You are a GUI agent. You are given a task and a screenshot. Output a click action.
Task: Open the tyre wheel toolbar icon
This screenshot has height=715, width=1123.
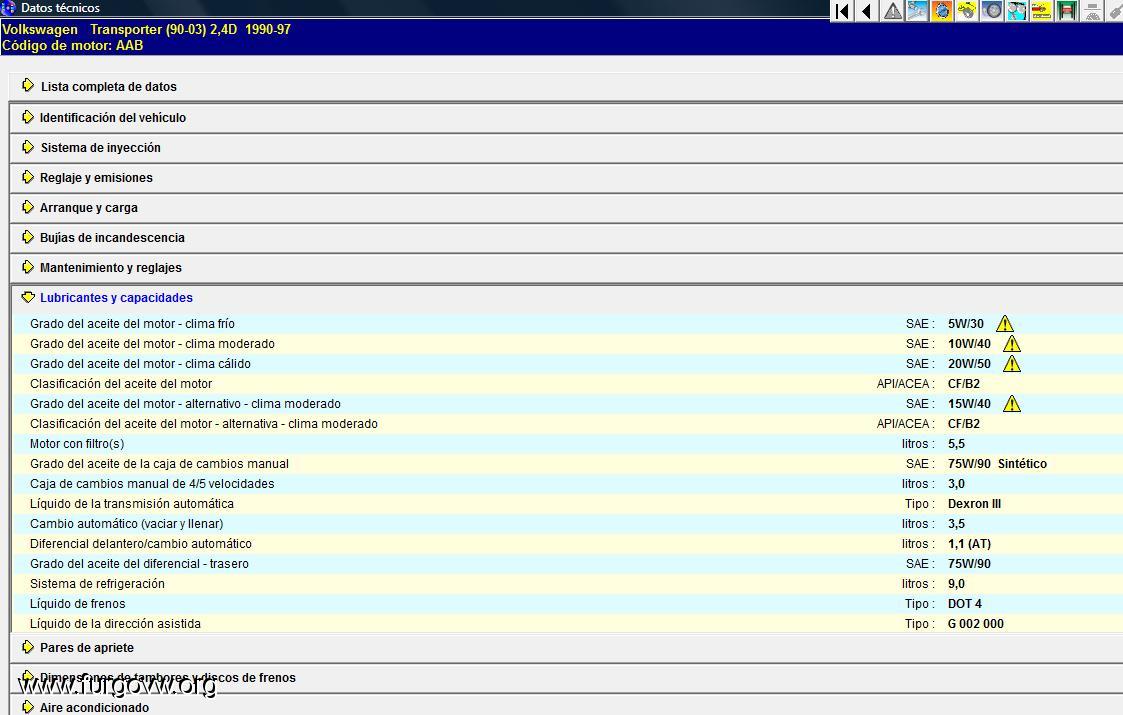(x=992, y=11)
